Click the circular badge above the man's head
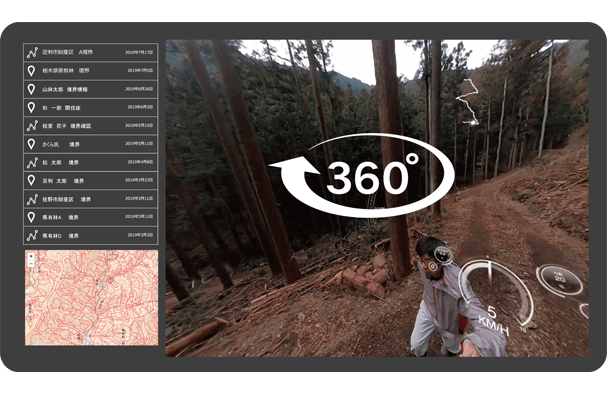 coord(443,255)
